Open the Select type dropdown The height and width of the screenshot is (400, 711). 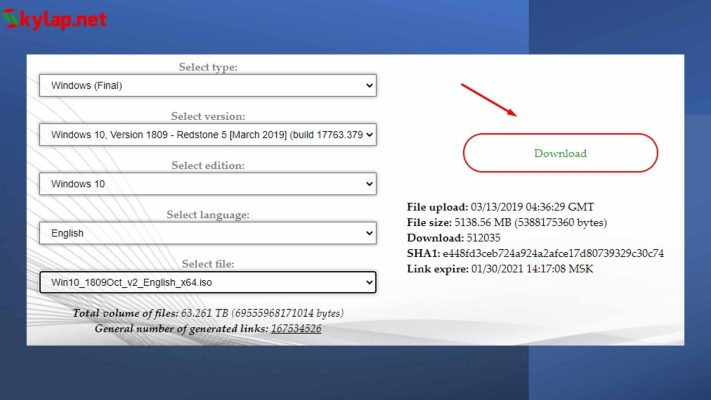208,85
